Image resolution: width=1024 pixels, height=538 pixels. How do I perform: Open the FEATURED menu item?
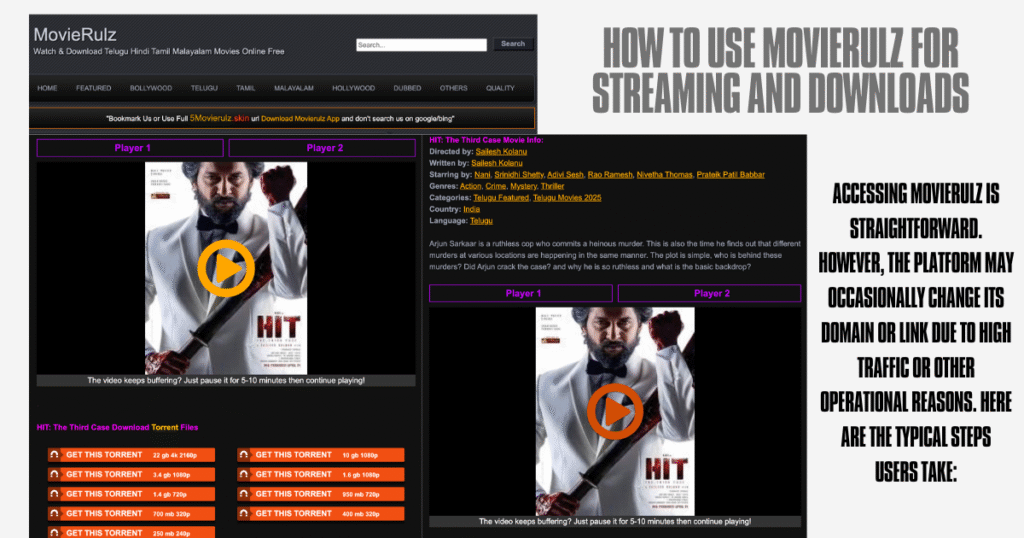(93, 88)
